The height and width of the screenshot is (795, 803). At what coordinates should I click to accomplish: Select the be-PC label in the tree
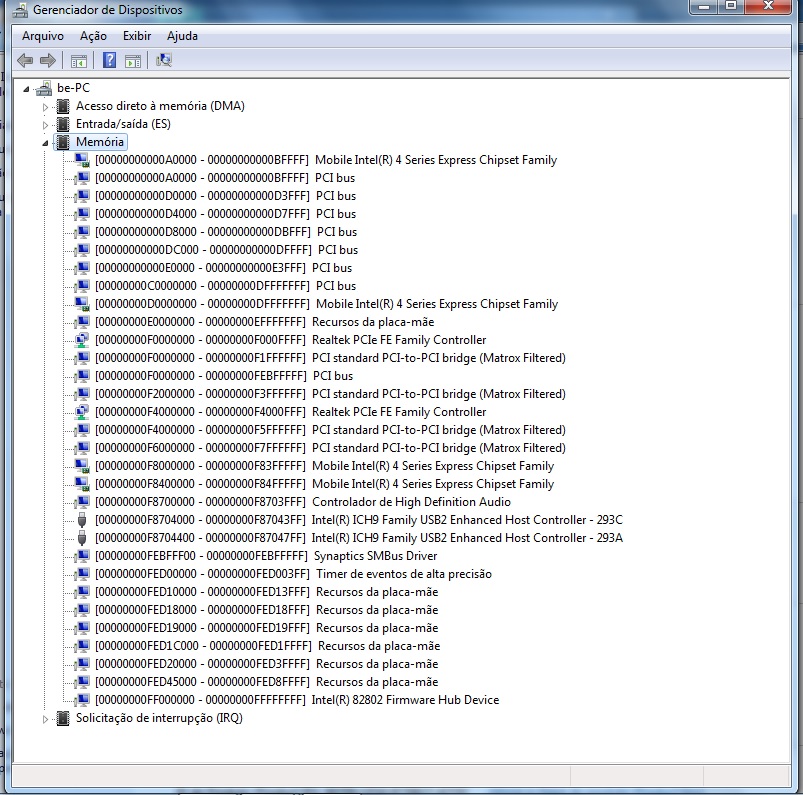pos(73,88)
